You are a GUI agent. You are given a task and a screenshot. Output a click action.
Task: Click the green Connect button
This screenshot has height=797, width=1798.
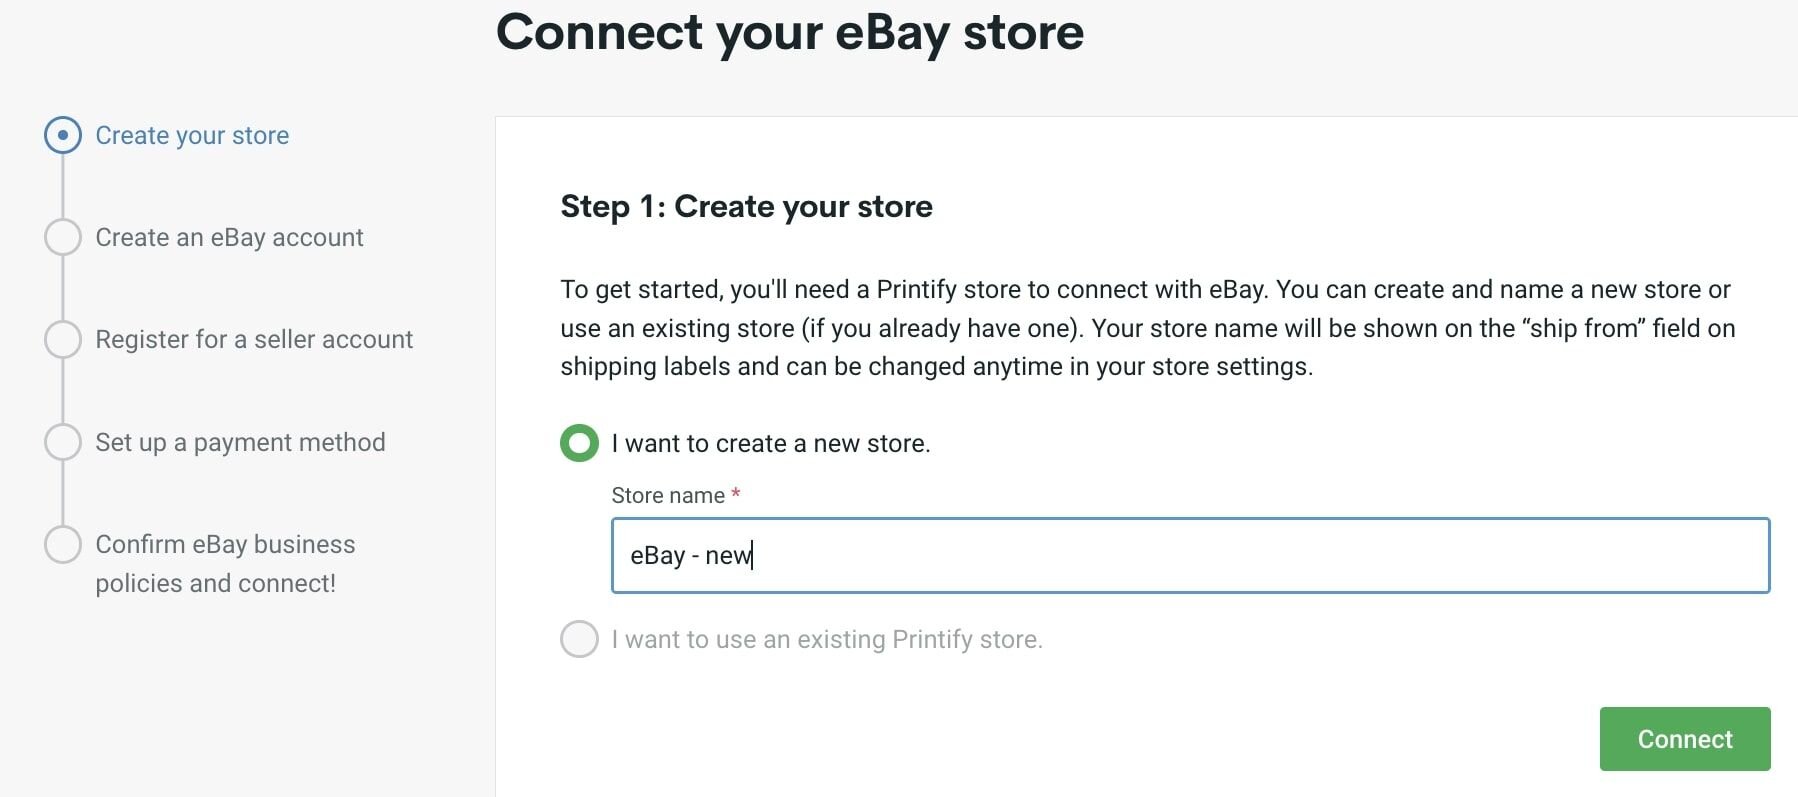pos(1685,739)
